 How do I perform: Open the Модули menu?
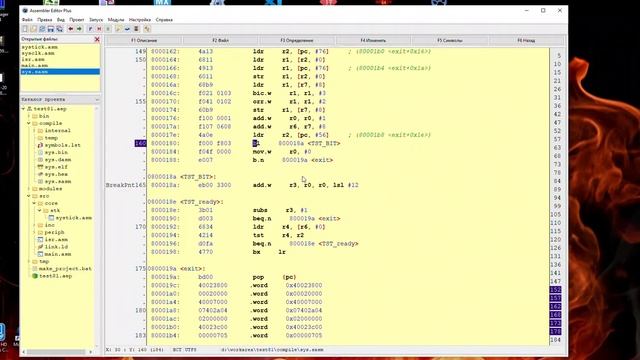(x=116, y=20)
